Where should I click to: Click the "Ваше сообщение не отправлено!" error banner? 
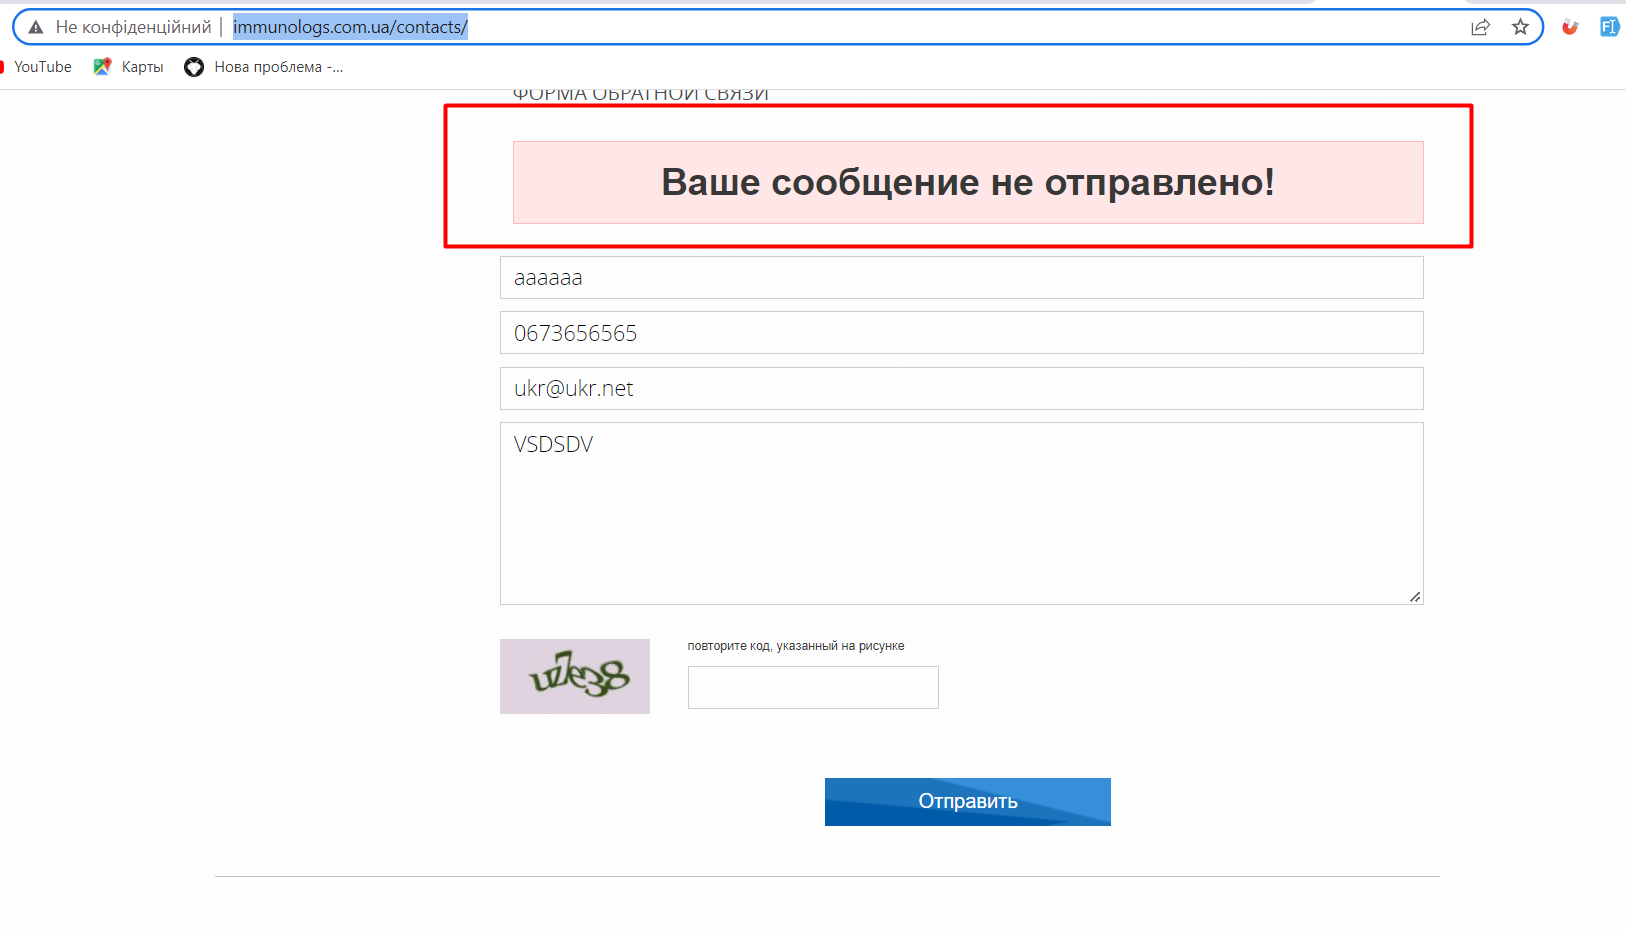(967, 182)
